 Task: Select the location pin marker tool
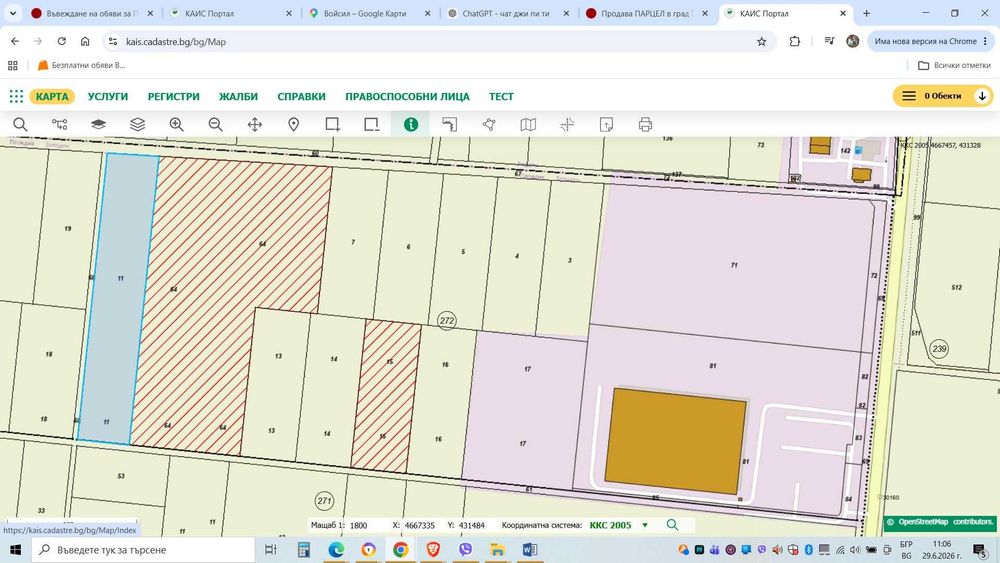pyautogui.click(x=293, y=124)
